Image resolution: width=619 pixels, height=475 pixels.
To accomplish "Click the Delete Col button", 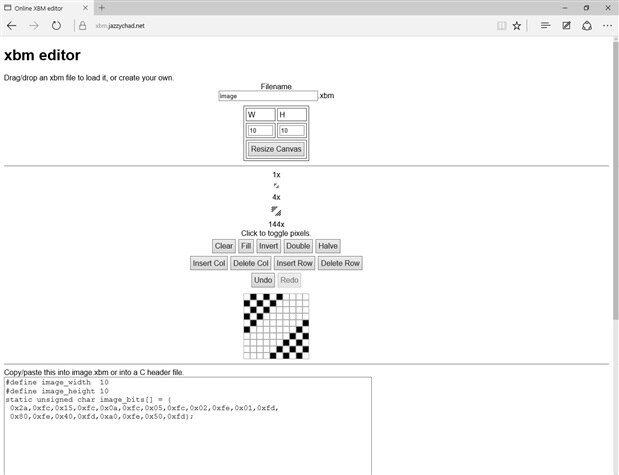I will coord(251,263).
